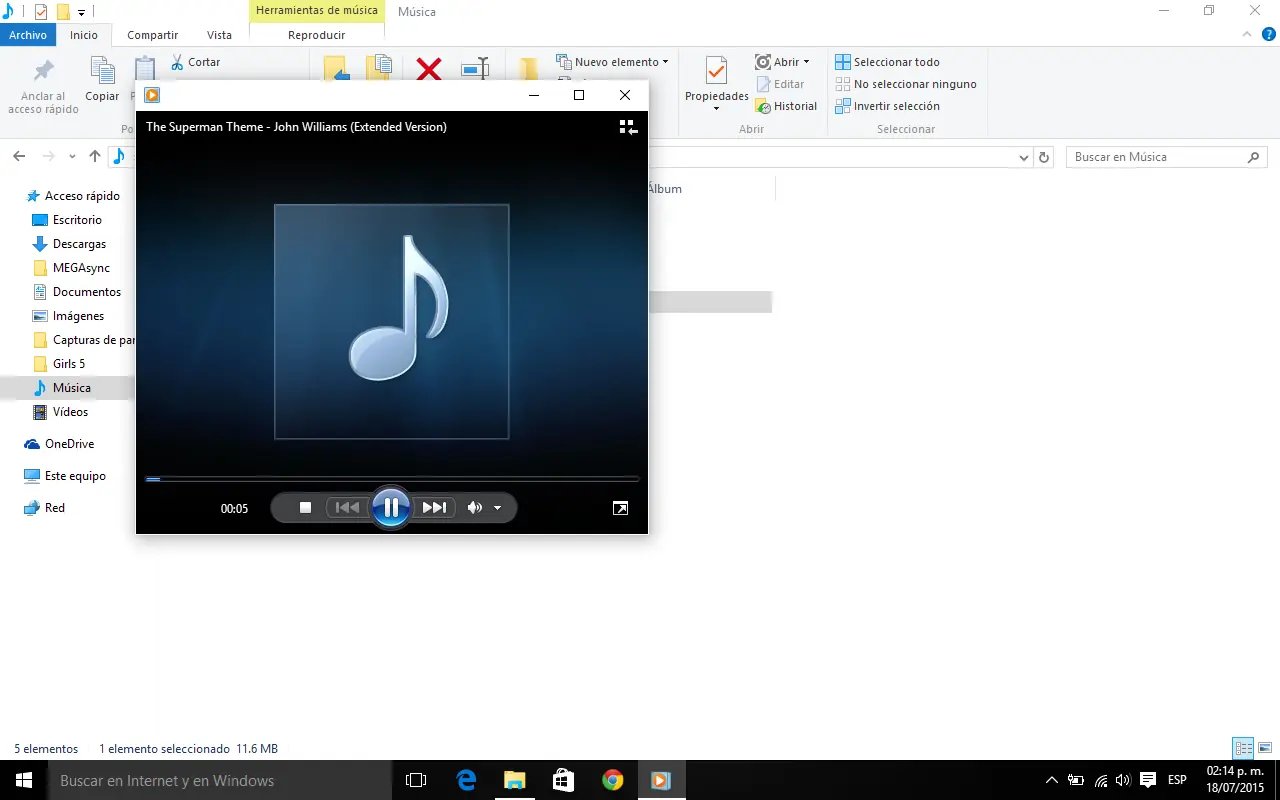Open the volume dropdown arrow
This screenshot has height=800, width=1280.
tap(498, 508)
